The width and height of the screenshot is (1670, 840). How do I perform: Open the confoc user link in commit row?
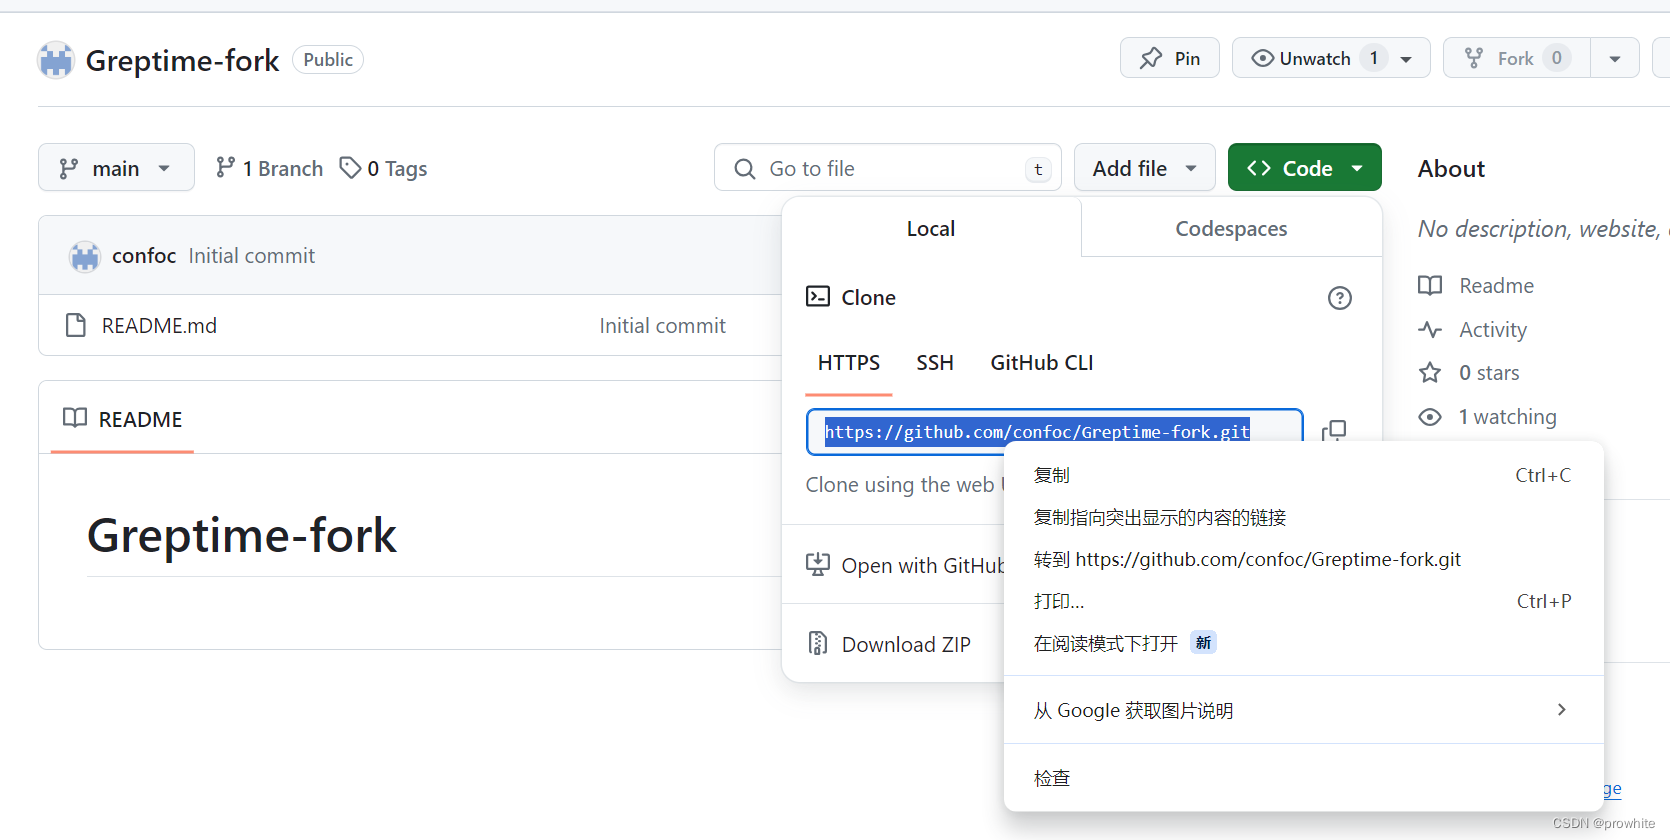click(144, 256)
